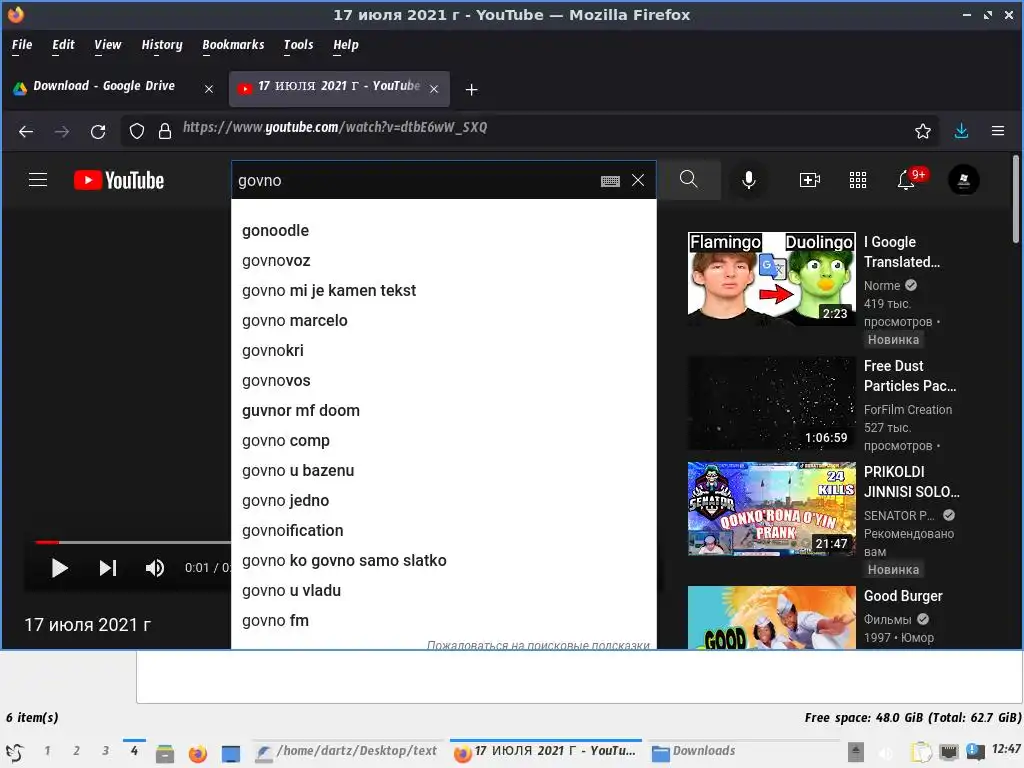This screenshot has height=768, width=1024.
Task: Go back with Firefox back arrow
Action: click(x=26, y=131)
